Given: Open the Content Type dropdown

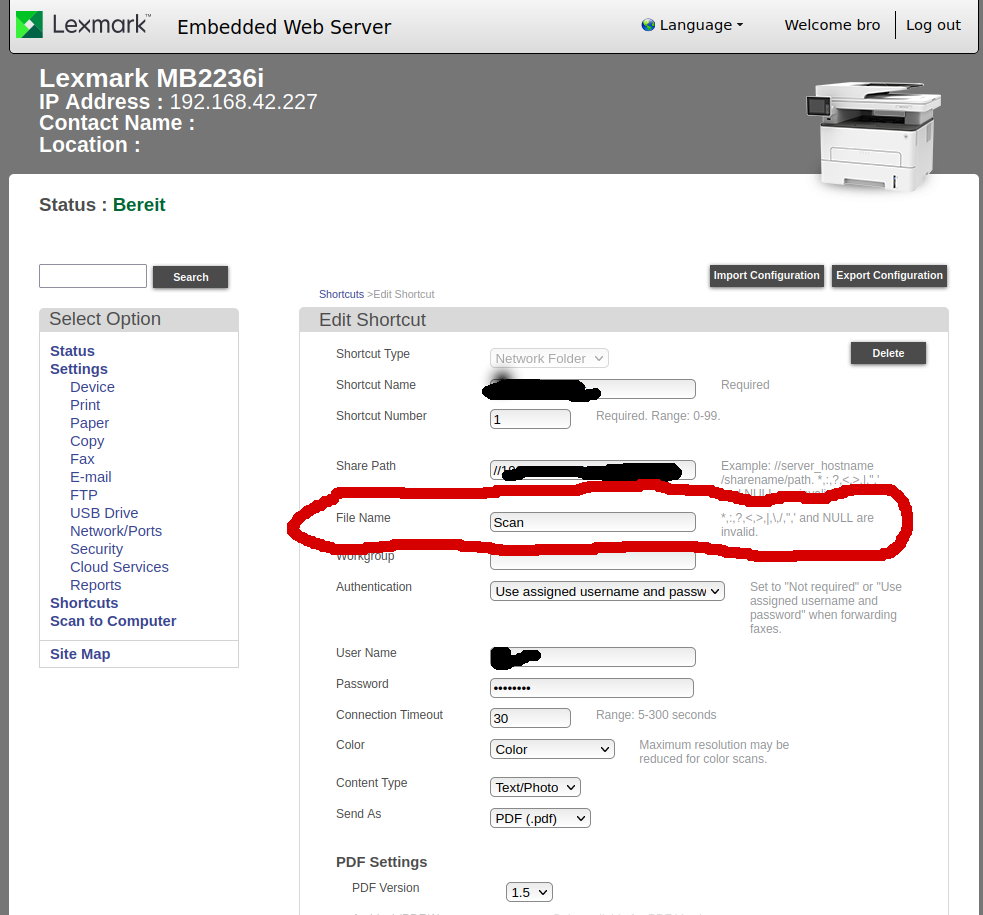Looking at the screenshot, I should (535, 787).
